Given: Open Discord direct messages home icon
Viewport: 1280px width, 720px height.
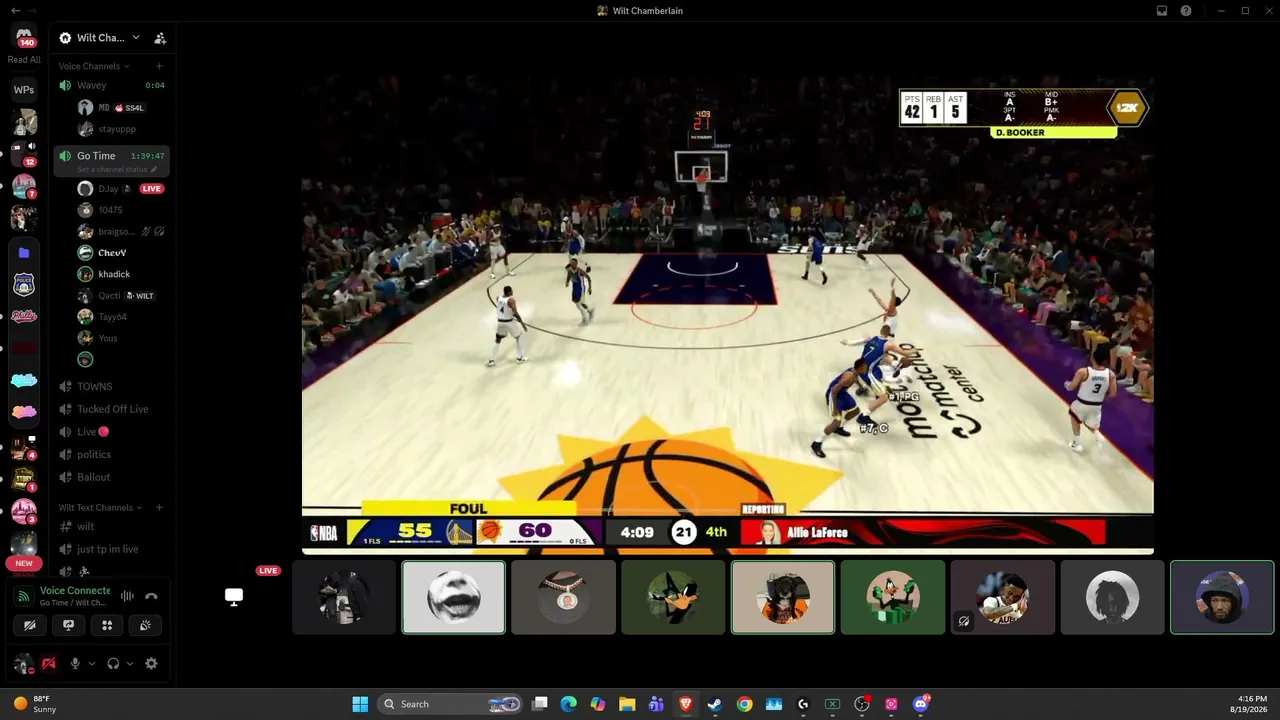Looking at the screenshot, I should 24,36.
